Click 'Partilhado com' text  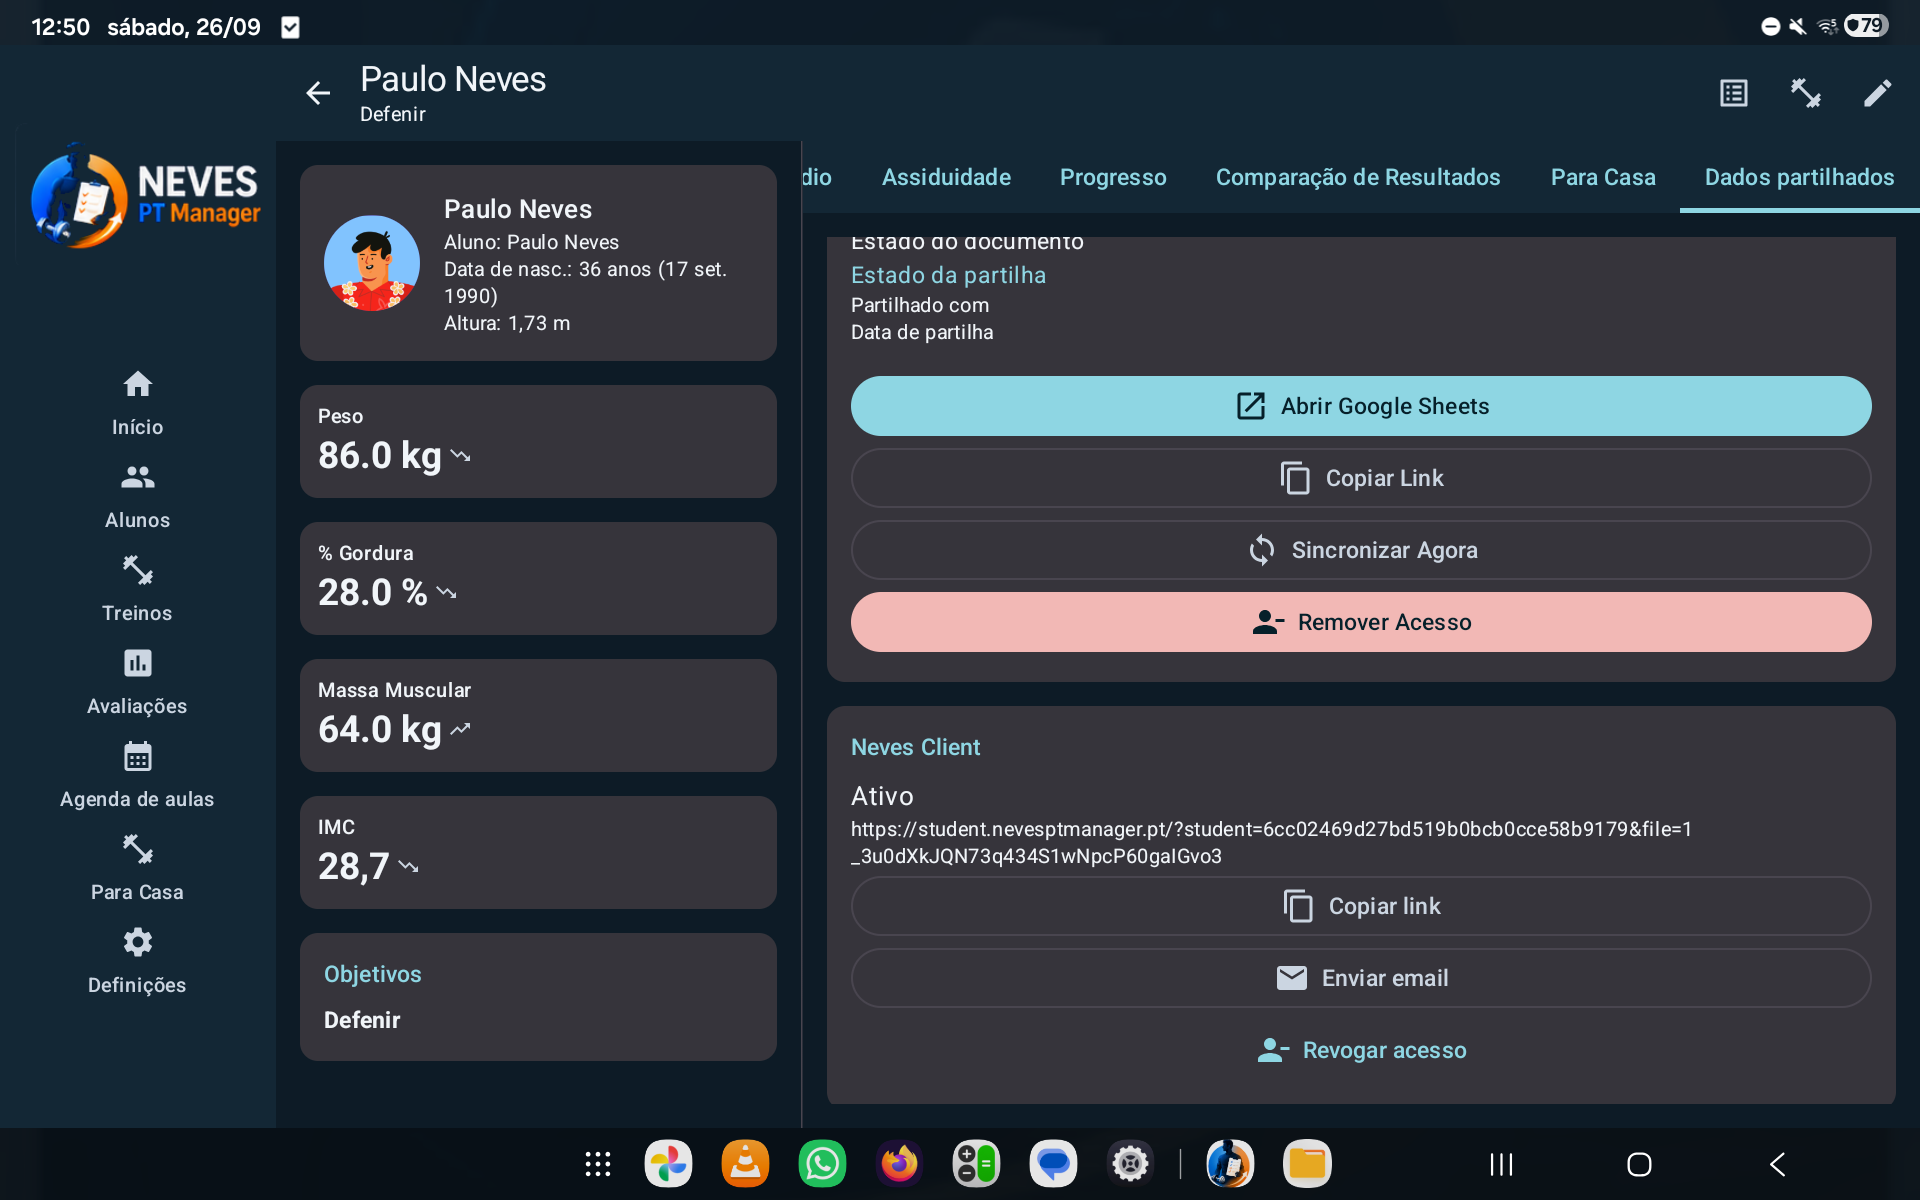pyautogui.click(x=920, y=305)
